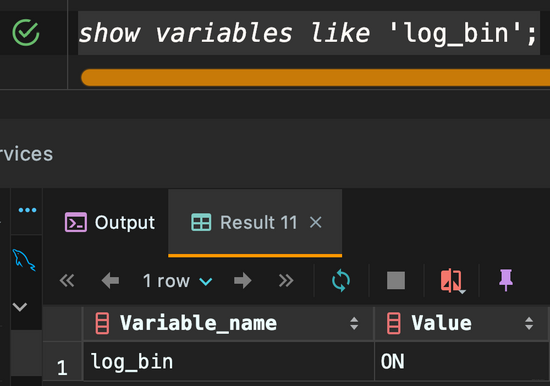Stop query with grey square button
Image resolution: width=550 pixels, height=386 pixels.
(x=396, y=281)
